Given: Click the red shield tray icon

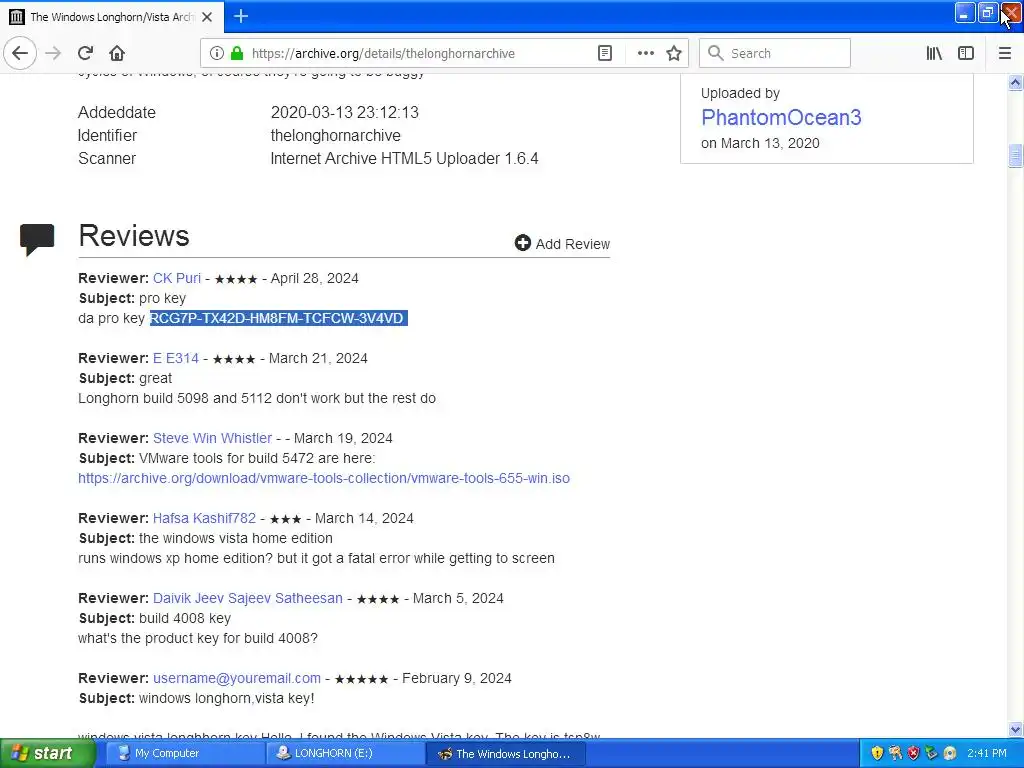Looking at the screenshot, I should 914,753.
